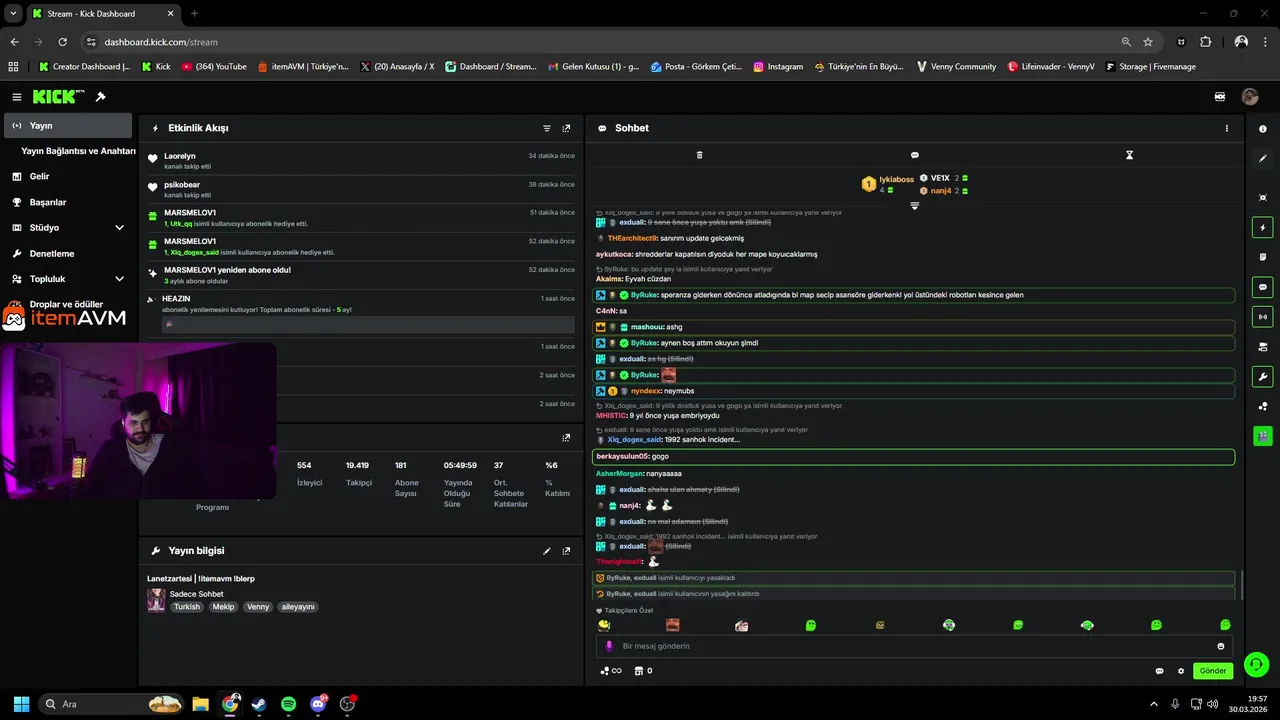Open the green headset support button
The height and width of the screenshot is (720, 1280).
1257,664
